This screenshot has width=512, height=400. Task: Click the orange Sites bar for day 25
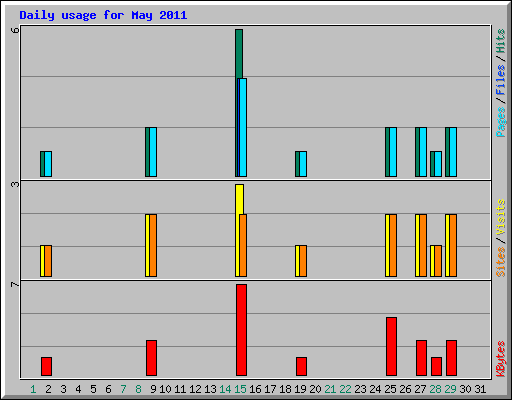coord(393,245)
